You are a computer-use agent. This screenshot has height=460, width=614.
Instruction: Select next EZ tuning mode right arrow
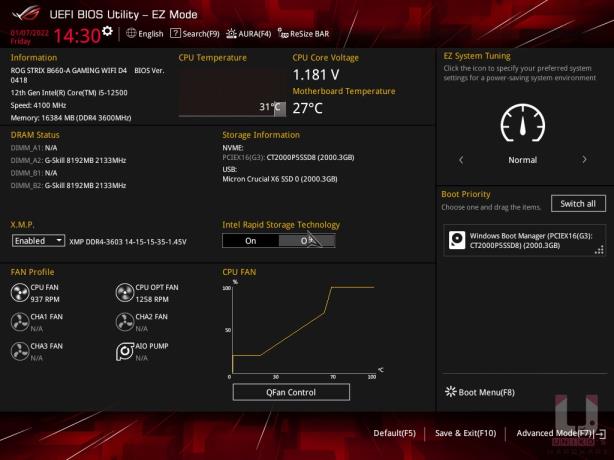[x=584, y=159]
